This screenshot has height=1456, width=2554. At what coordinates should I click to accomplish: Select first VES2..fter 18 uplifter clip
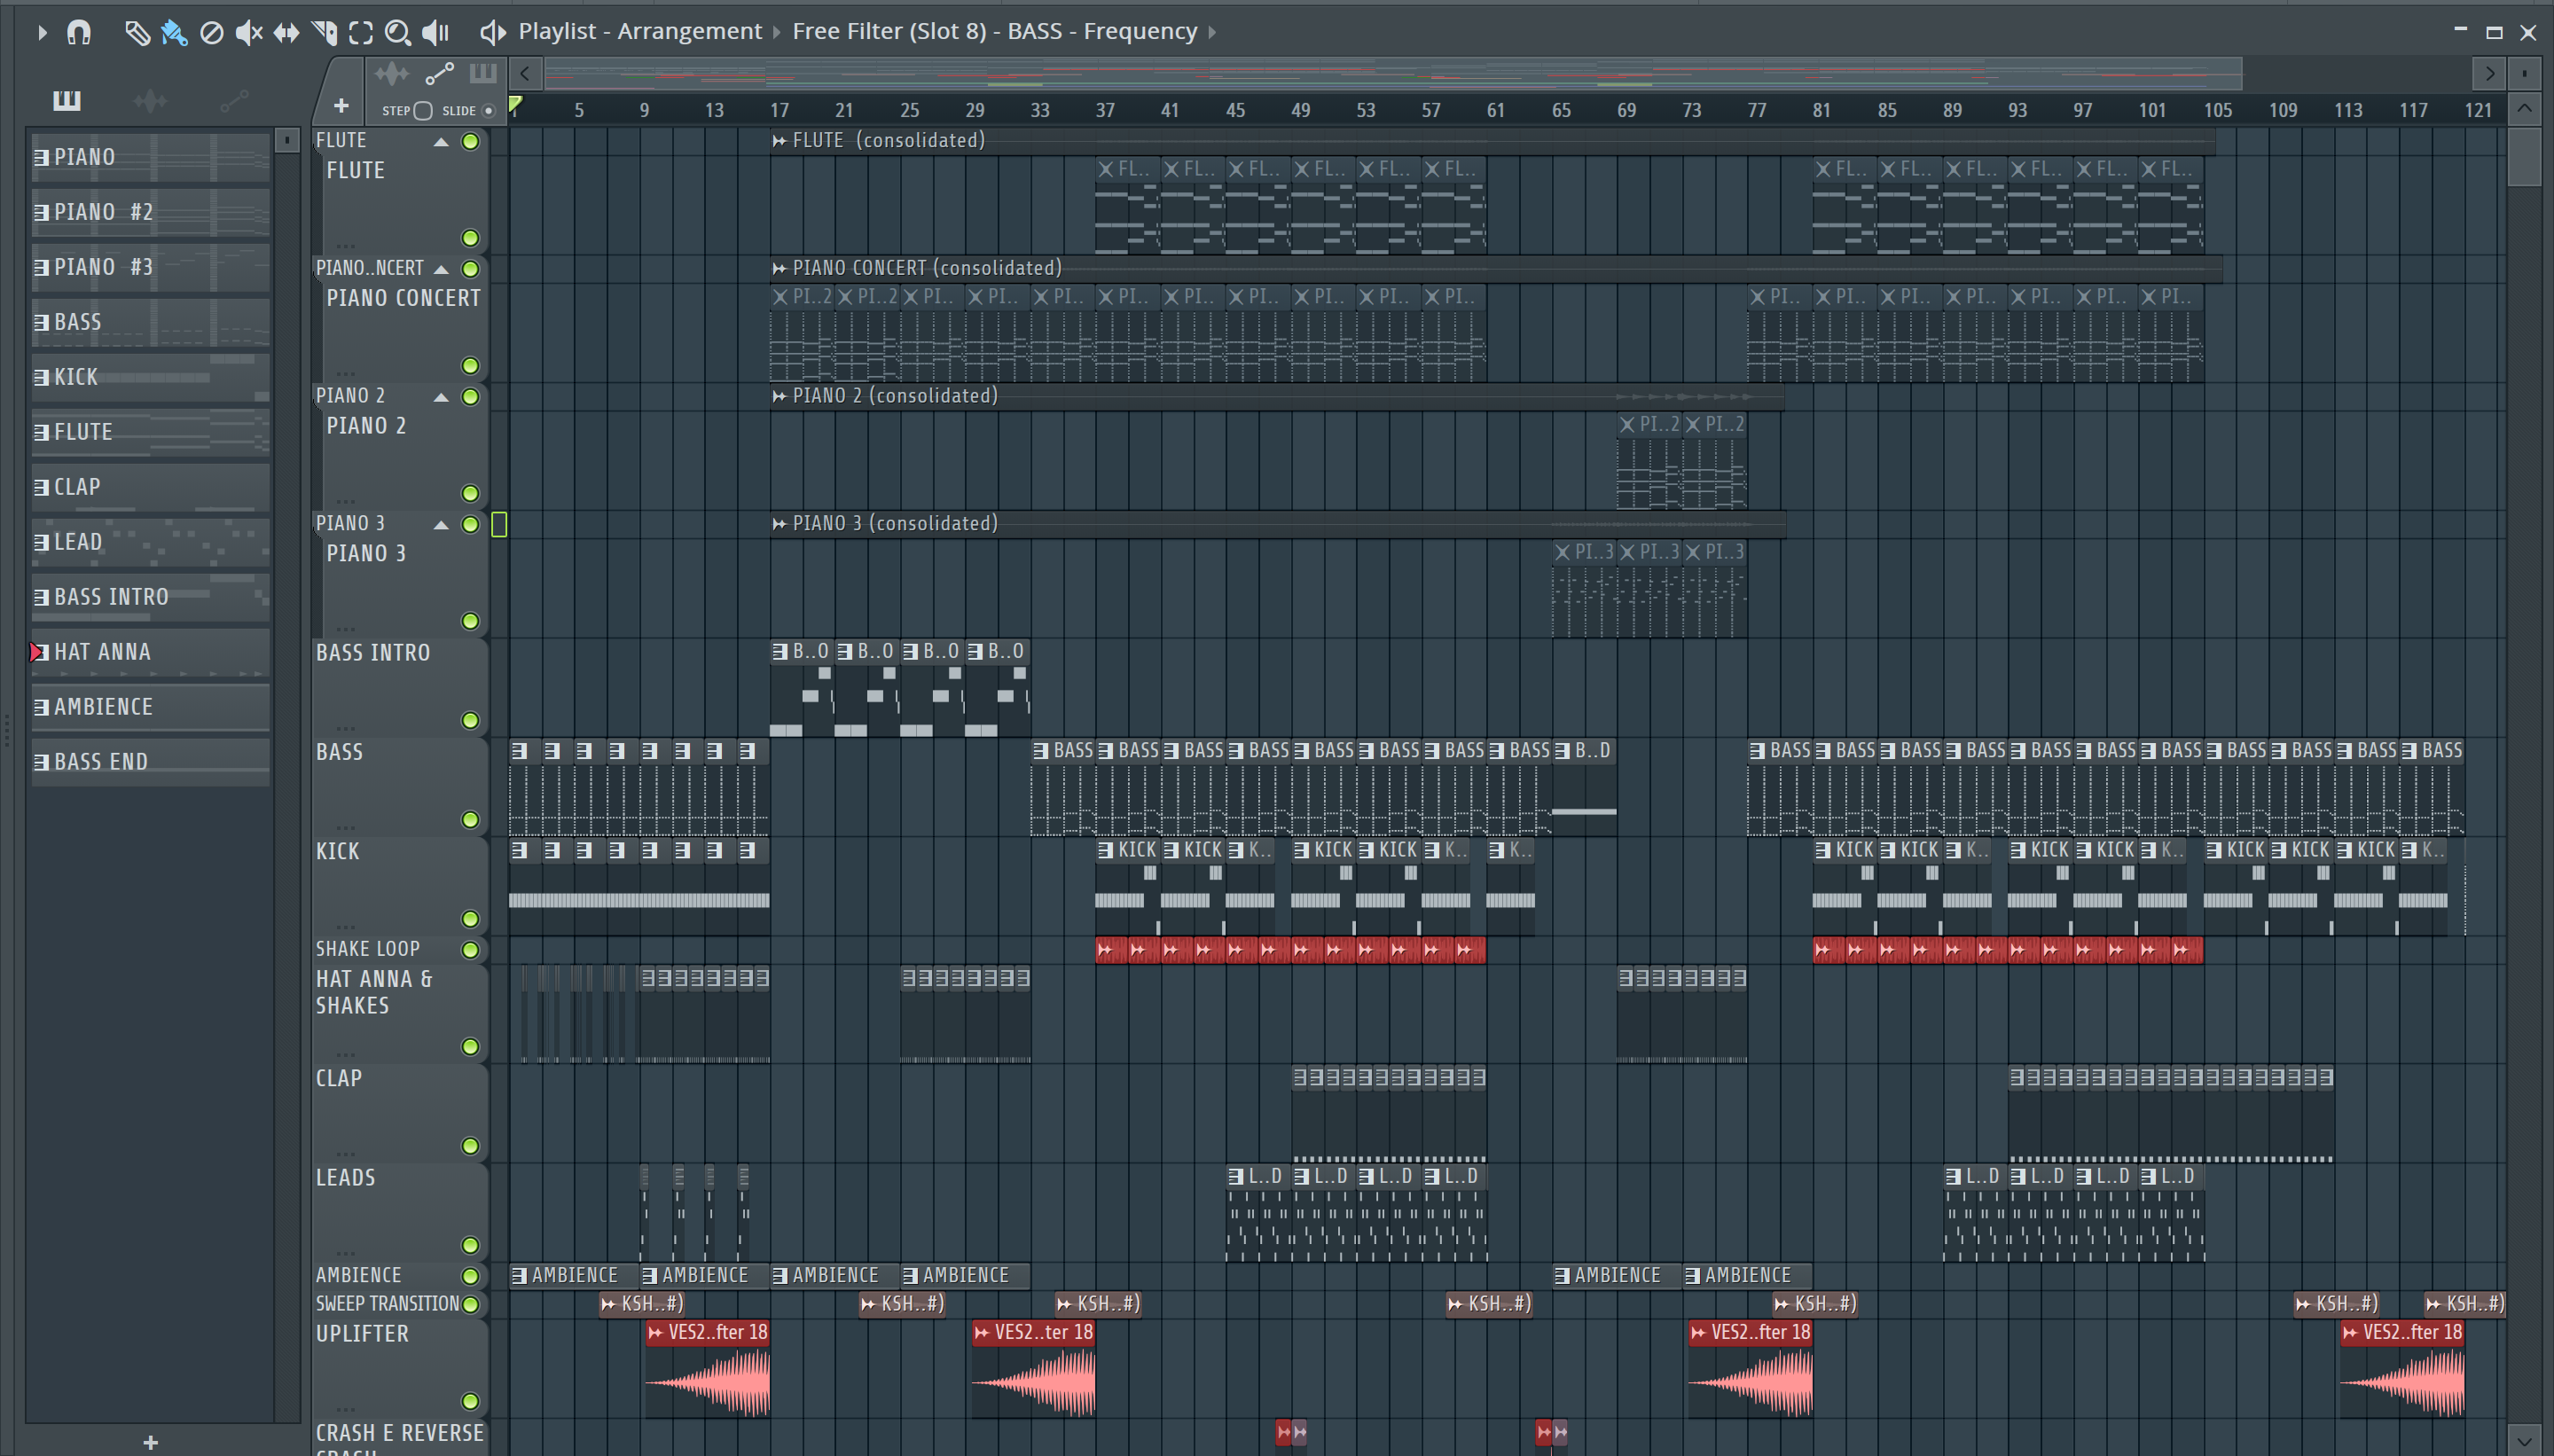tap(708, 1369)
